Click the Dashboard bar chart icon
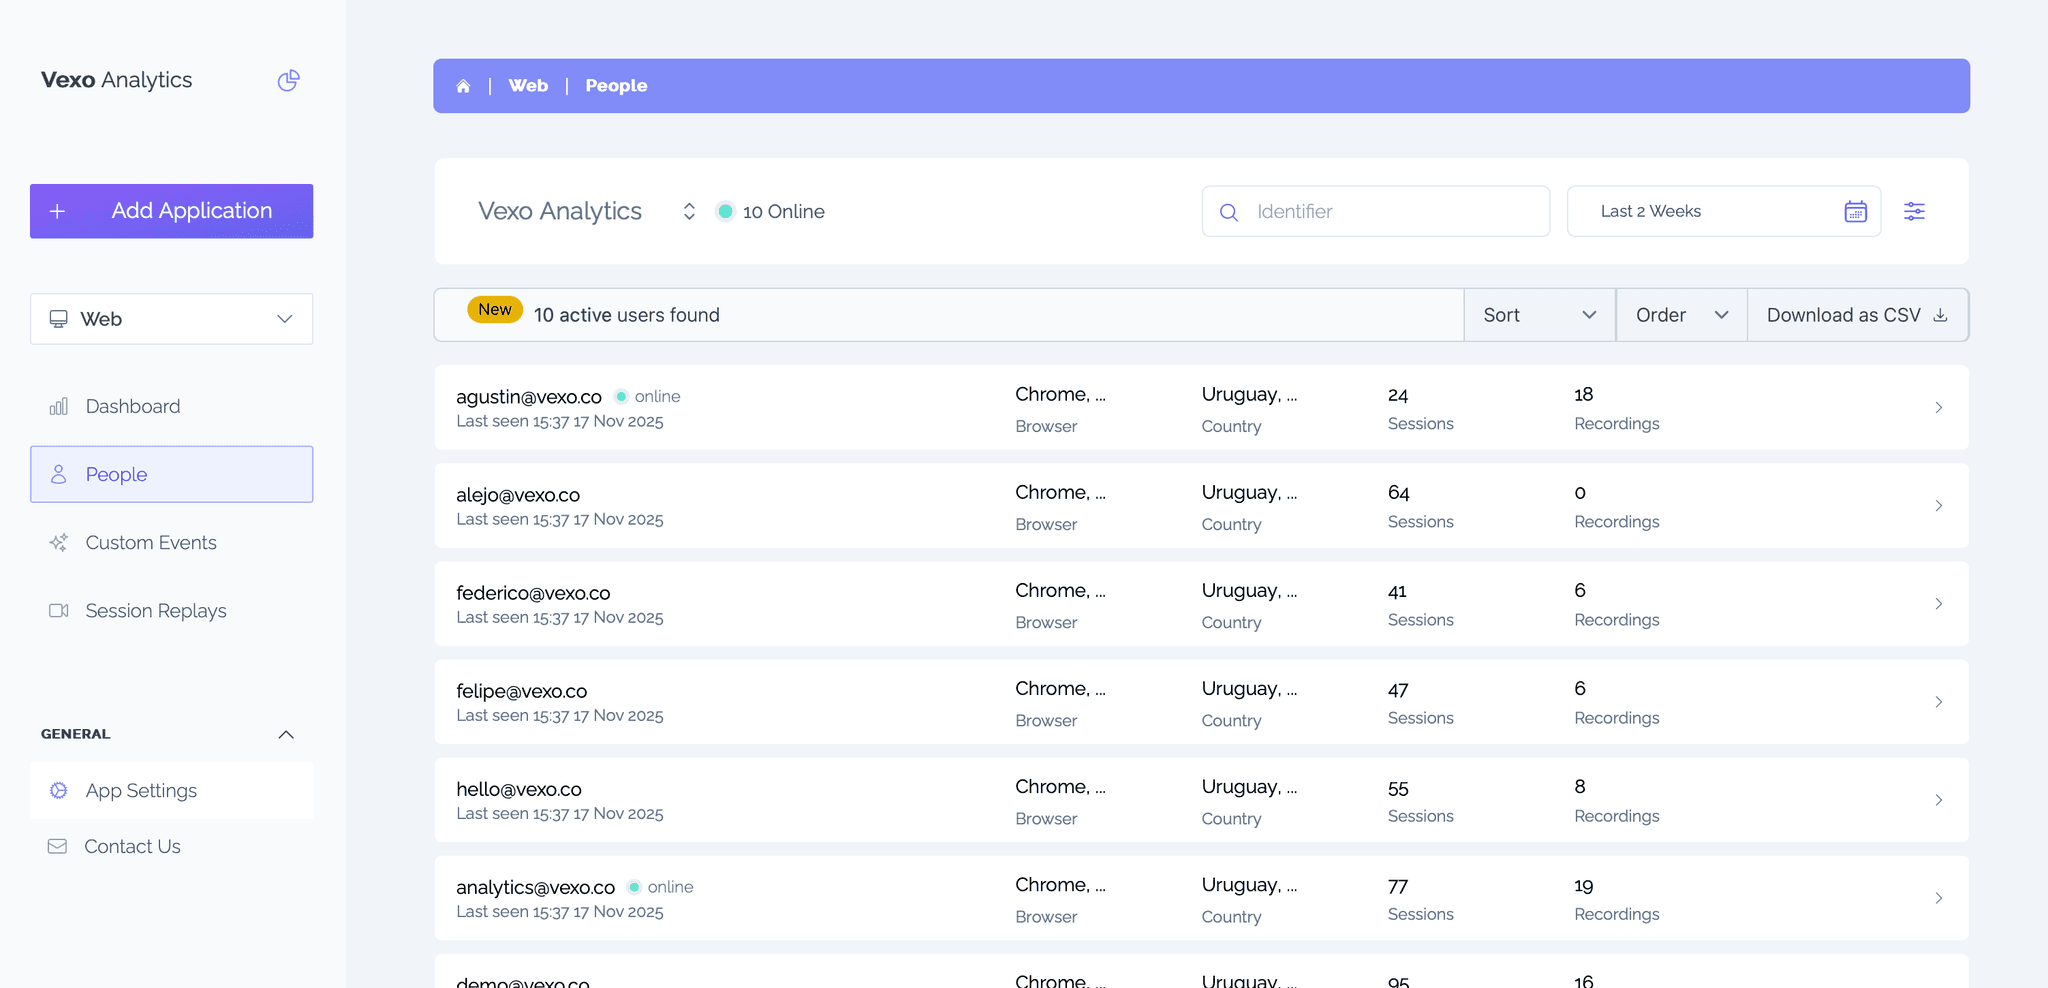Image resolution: width=2048 pixels, height=988 pixels. point(59,406)
